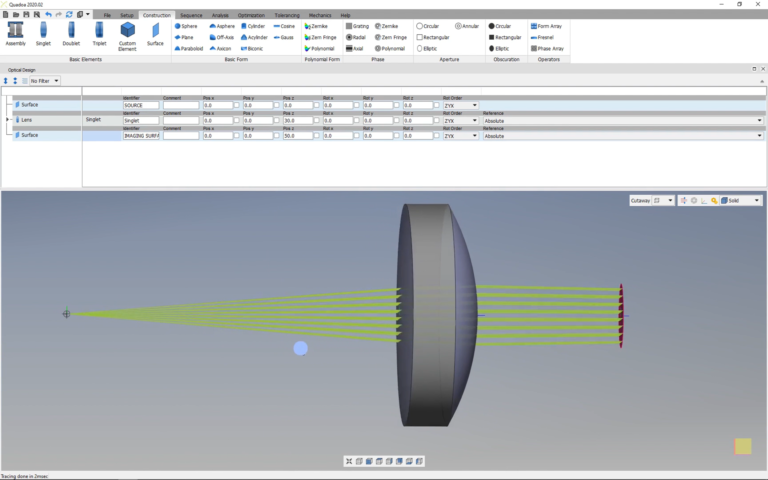The height and width of the screenshot is (480, 768).
Task: Choose Cylinder basic form
Action: click(x=253, y=26)
